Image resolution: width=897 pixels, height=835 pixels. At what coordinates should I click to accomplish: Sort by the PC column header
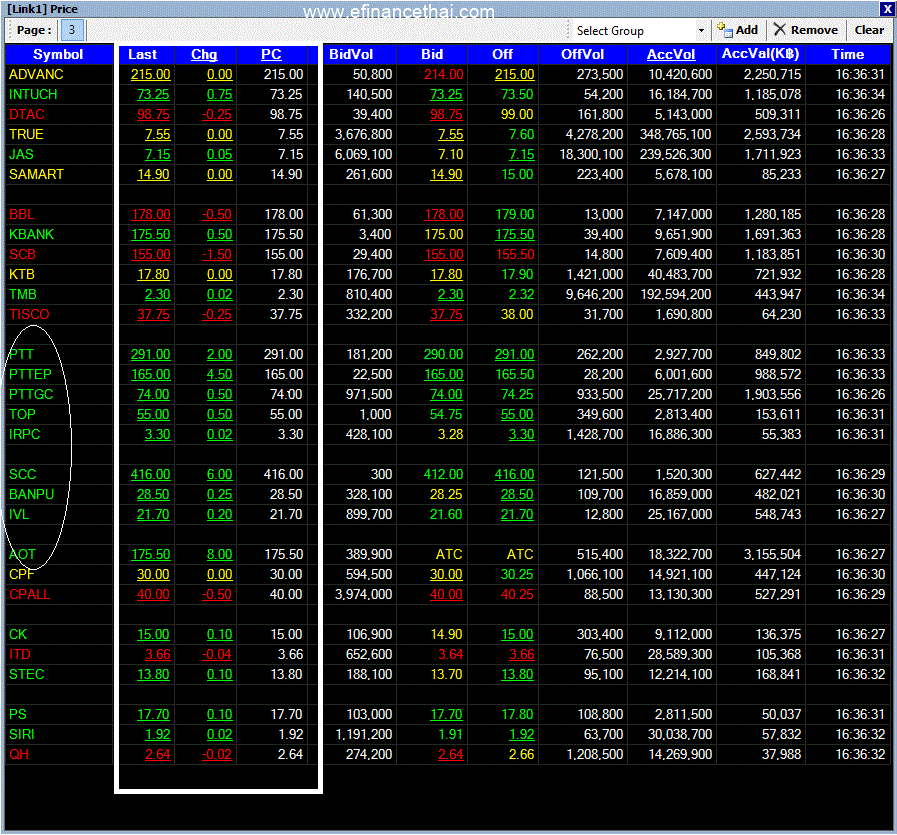(271, 54)
